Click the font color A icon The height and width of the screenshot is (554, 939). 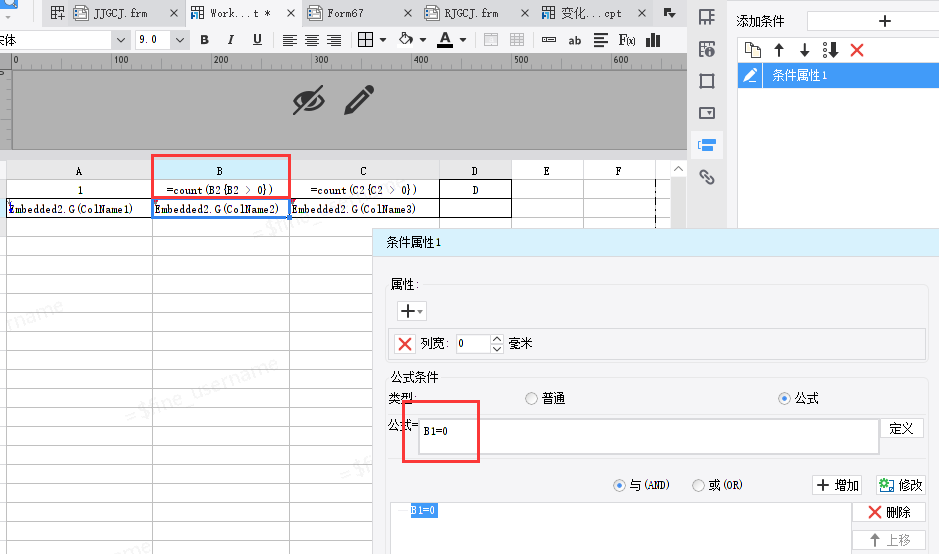click(445, 40)
